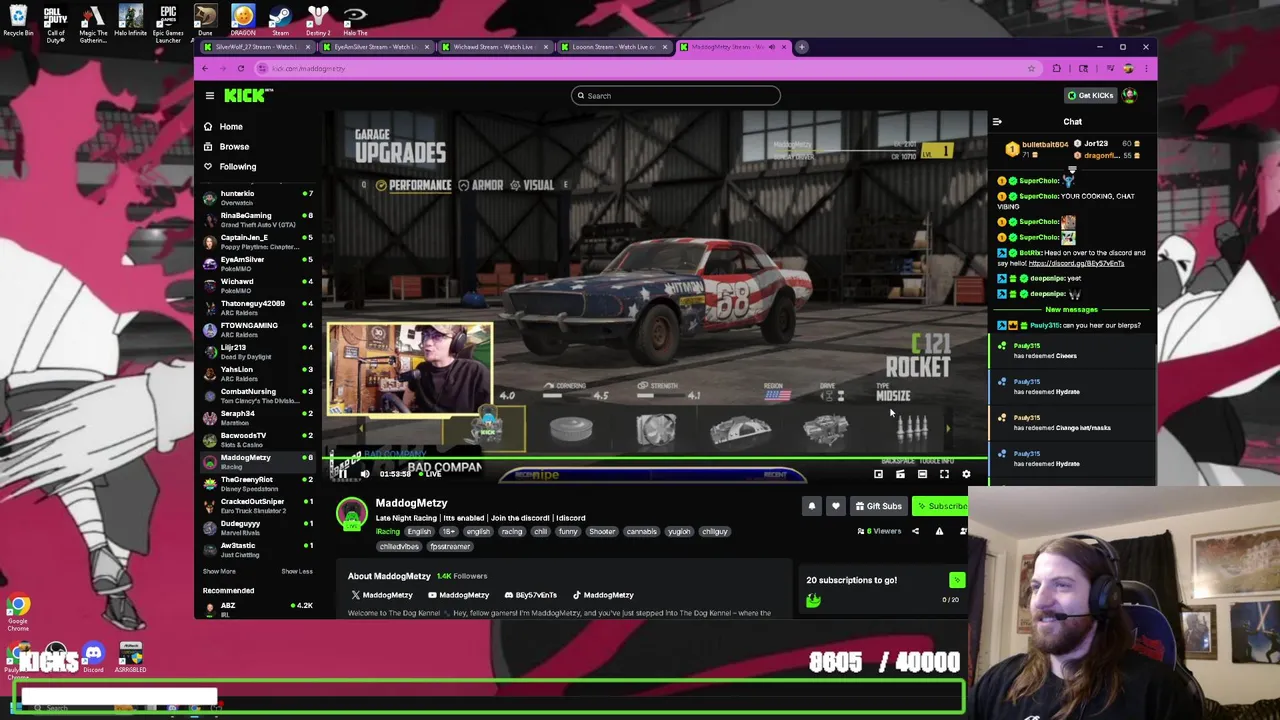The image size is (1280, 720).
Task: Open Browse in the sidebar
Action: pos(234,147)
